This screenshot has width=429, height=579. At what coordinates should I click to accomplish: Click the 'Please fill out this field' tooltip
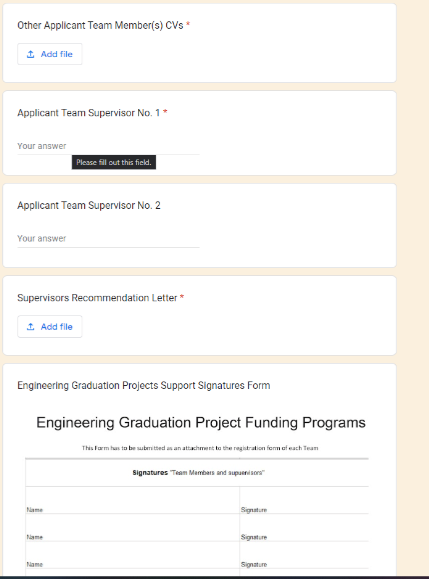tap(114, 162)
